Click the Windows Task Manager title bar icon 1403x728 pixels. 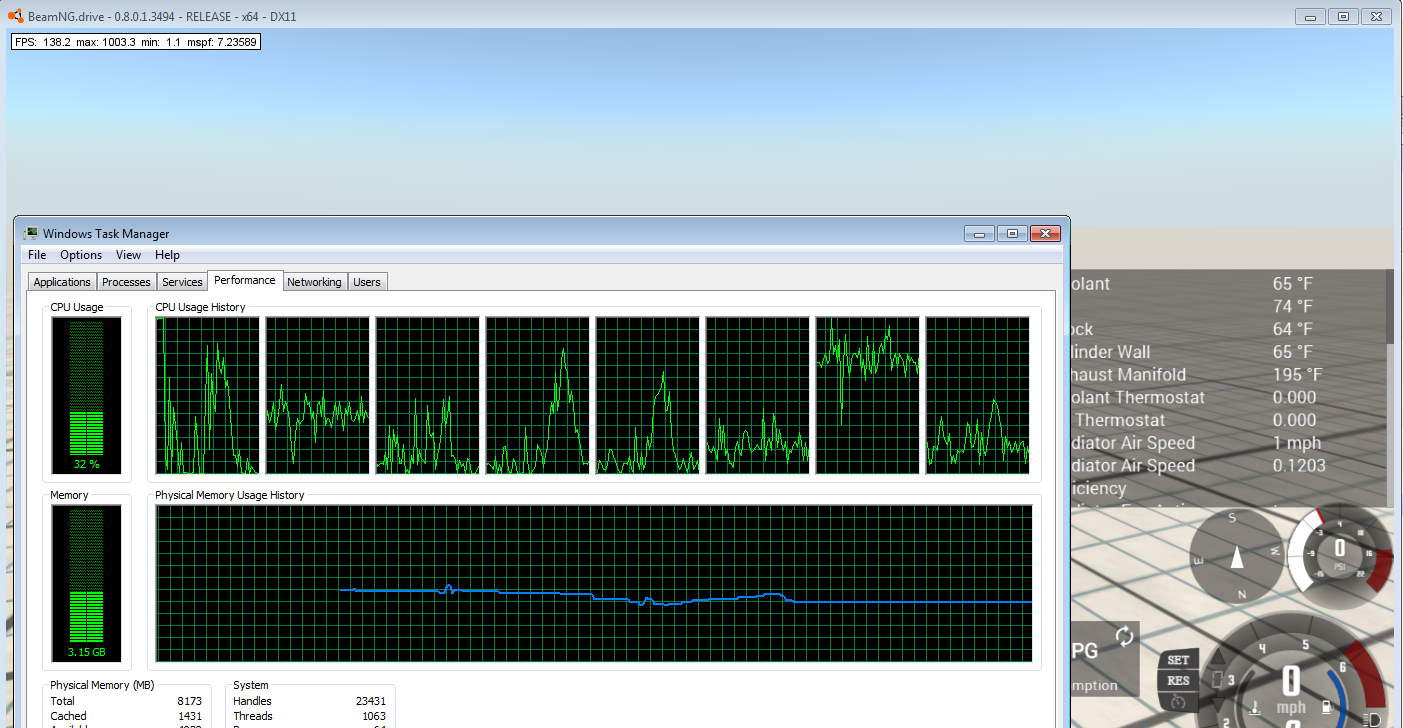coord(32,233)
